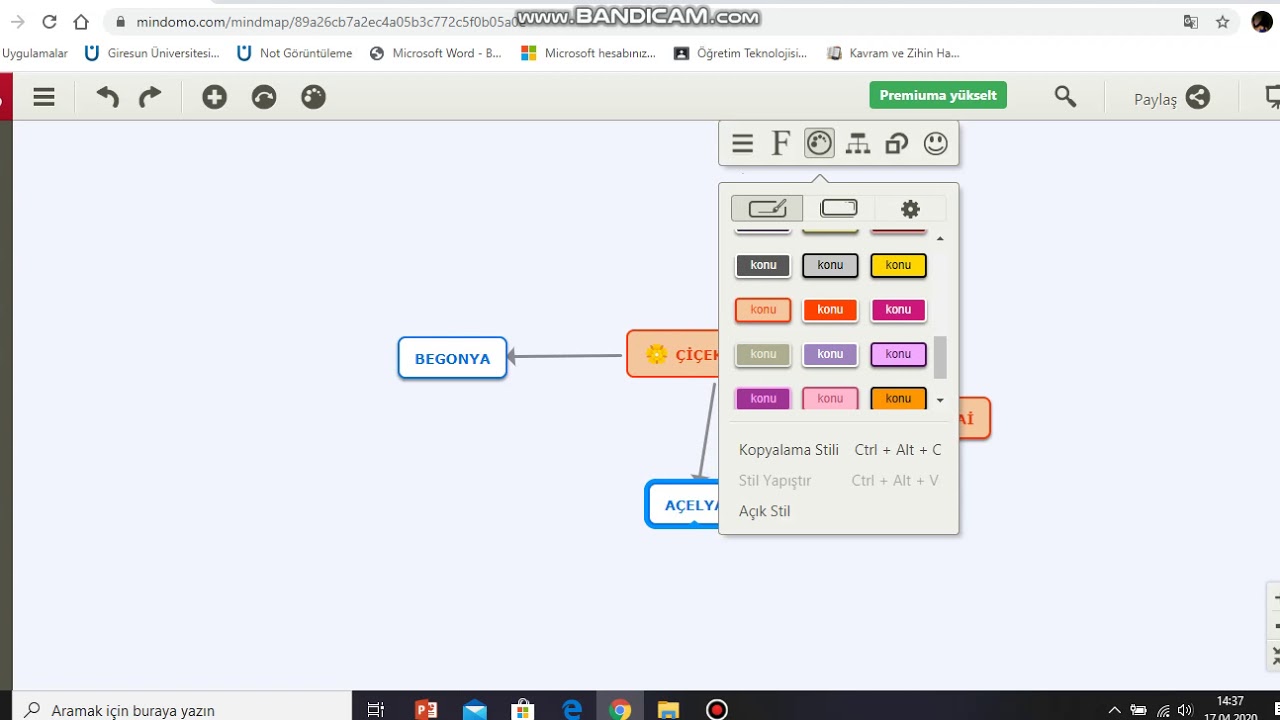Open Microsoft Edge from the taskbar
Image resolution: width=1280 pixels, height=720 pixels.
pyautogui.click(x=571, y=710)
